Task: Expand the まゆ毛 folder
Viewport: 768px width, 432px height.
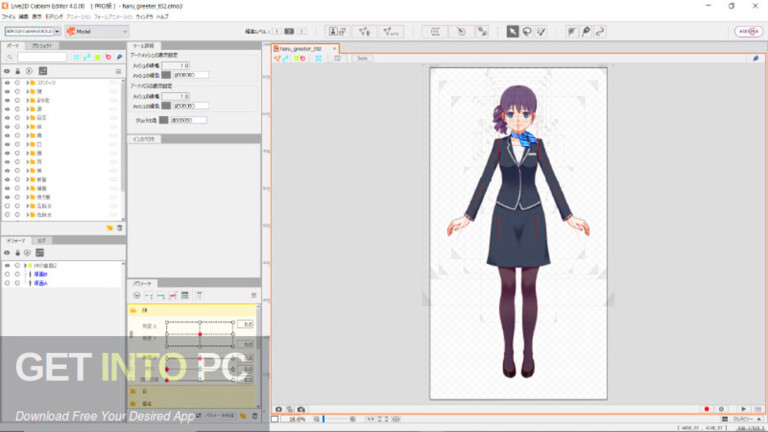Action: click(27, 100)
